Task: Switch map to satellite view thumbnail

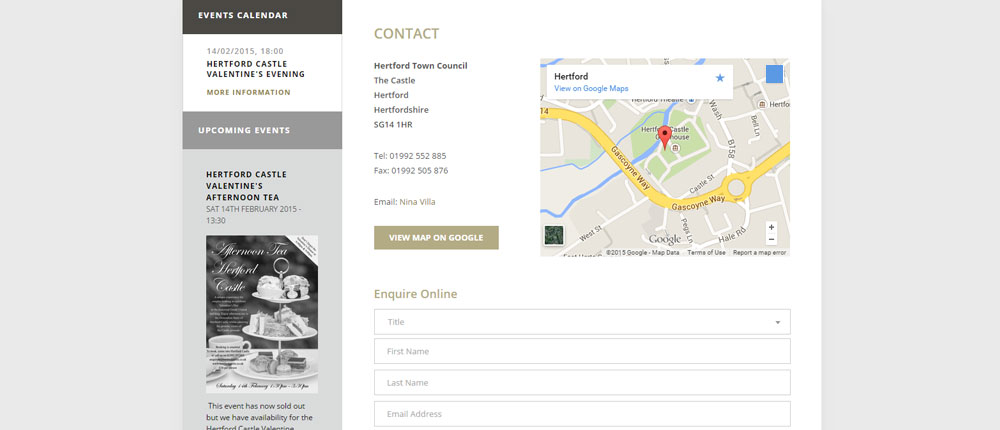Action: (554, 235)
